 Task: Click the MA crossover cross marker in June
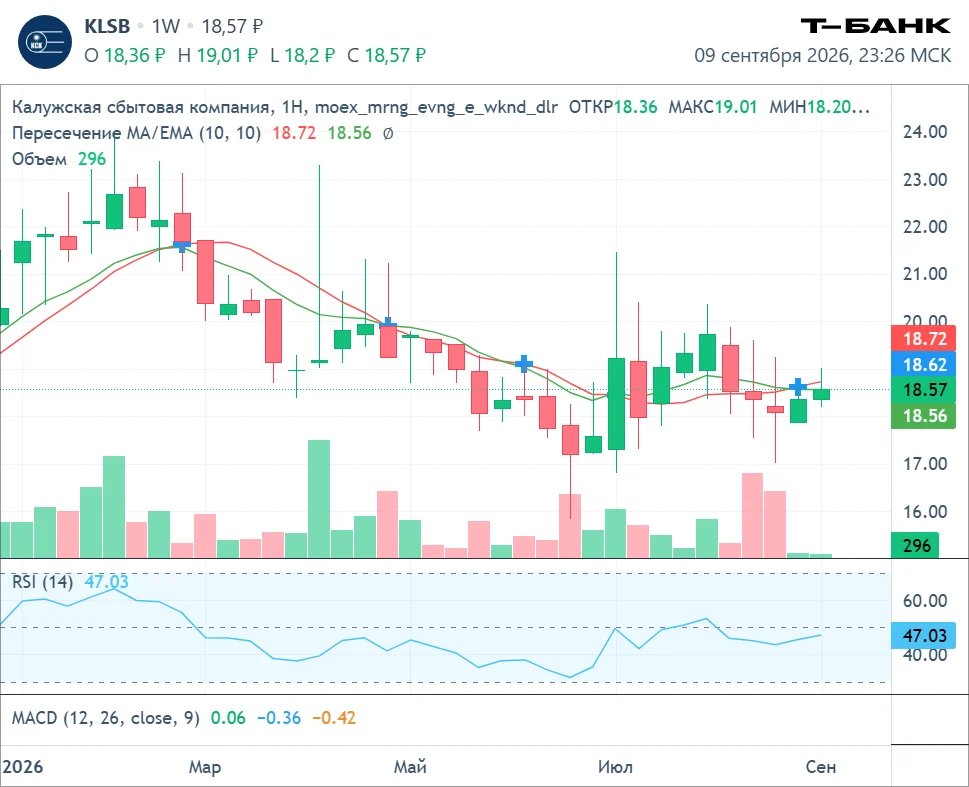[x=524, y=364]
